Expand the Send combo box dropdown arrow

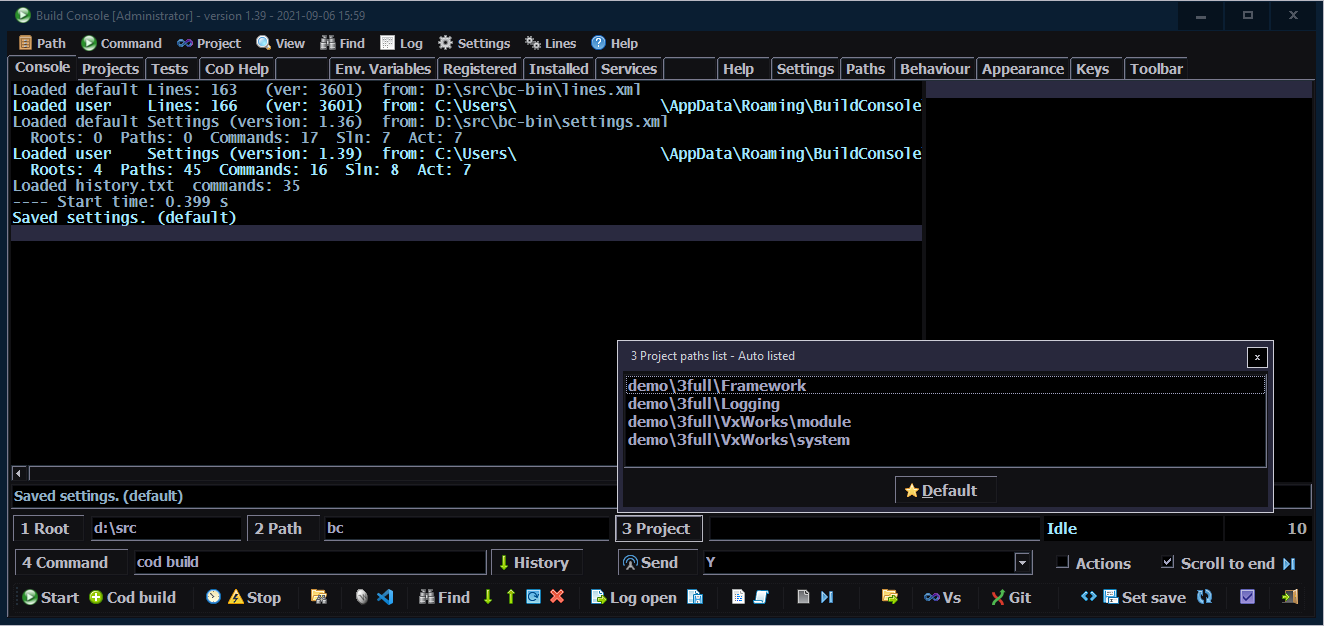pyautogui.click(x=1022, y=563)
